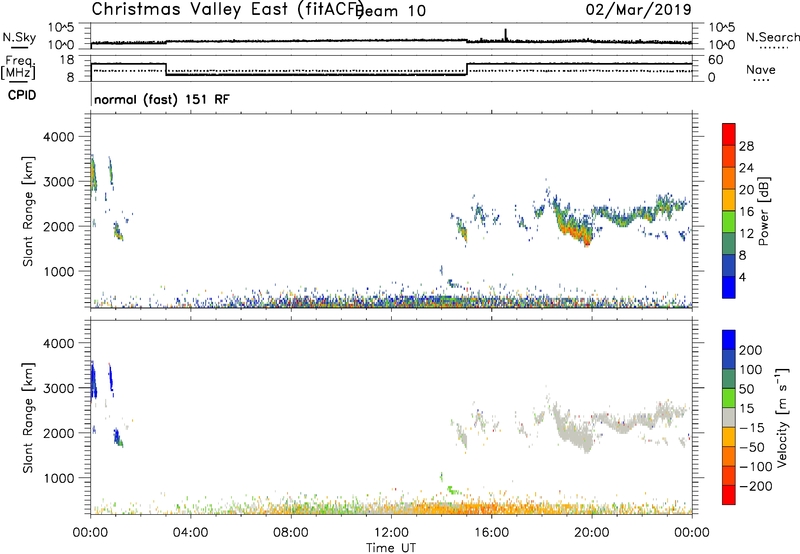800x554 pixels.
Task: Click the date '02/Mar/2019'
Action: tap(638, 10)
